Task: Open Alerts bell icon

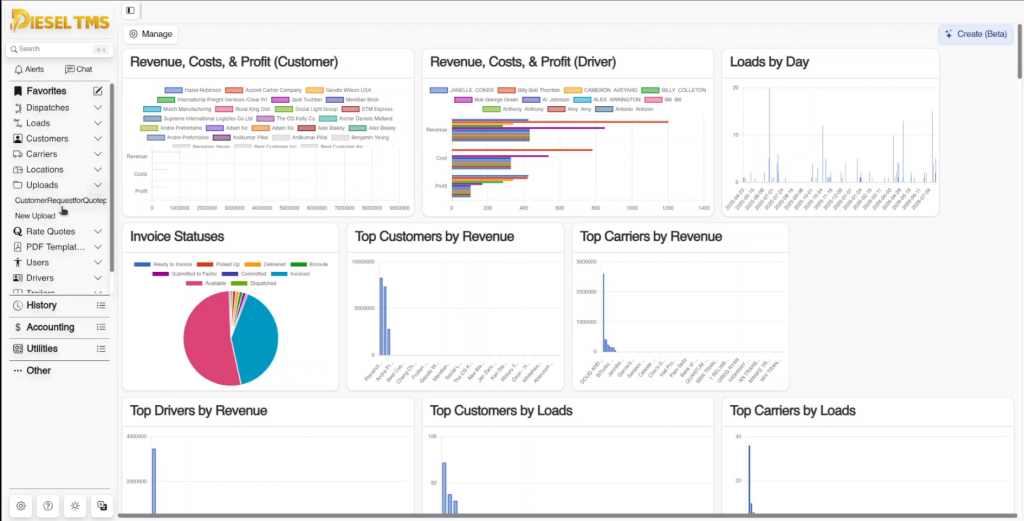Action: 18,69
